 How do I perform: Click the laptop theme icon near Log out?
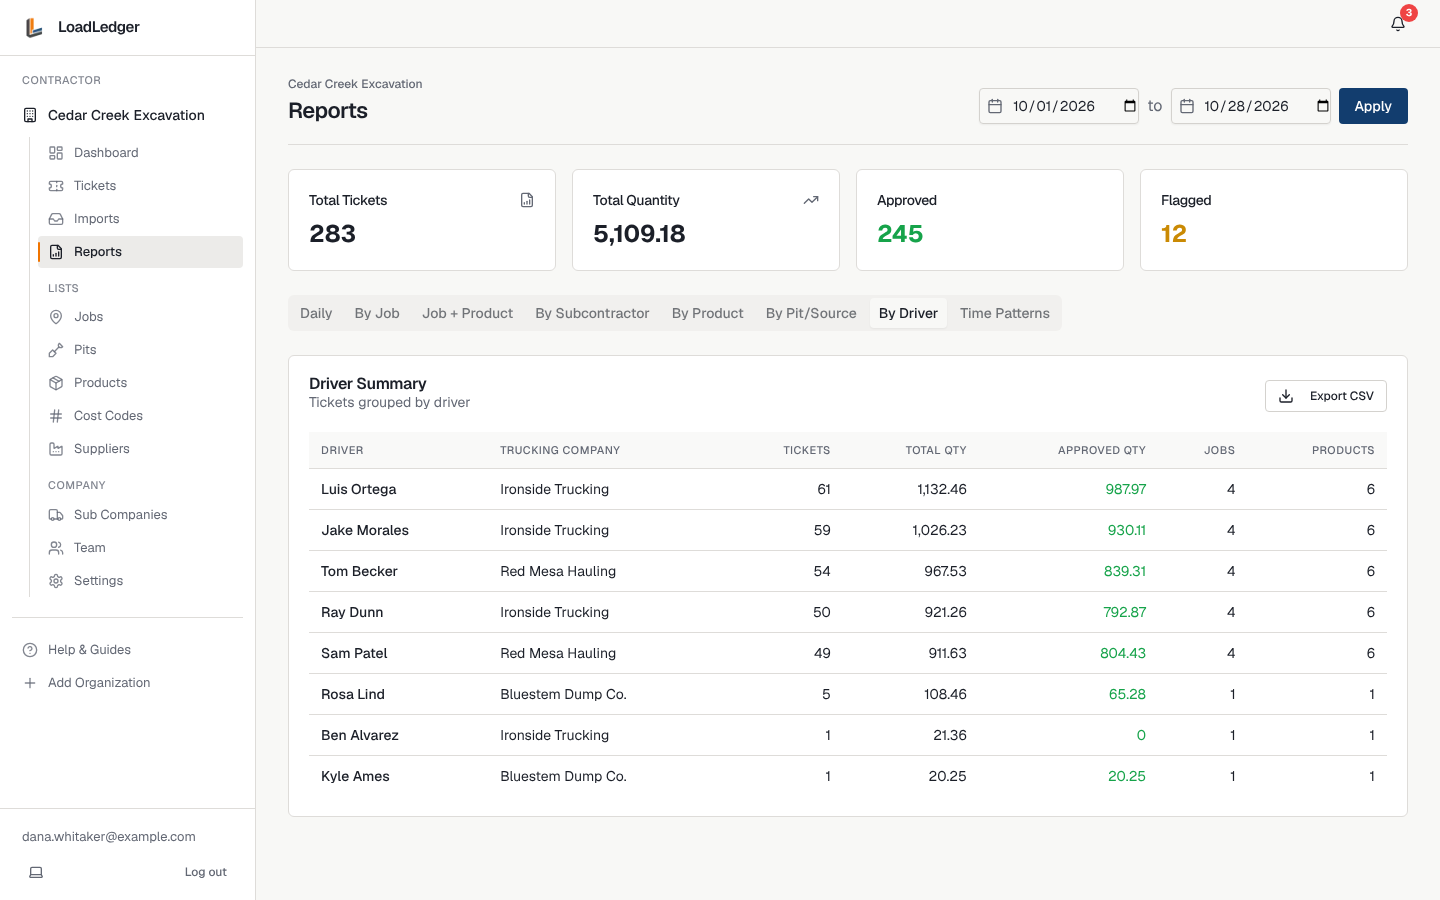[36, 872]
